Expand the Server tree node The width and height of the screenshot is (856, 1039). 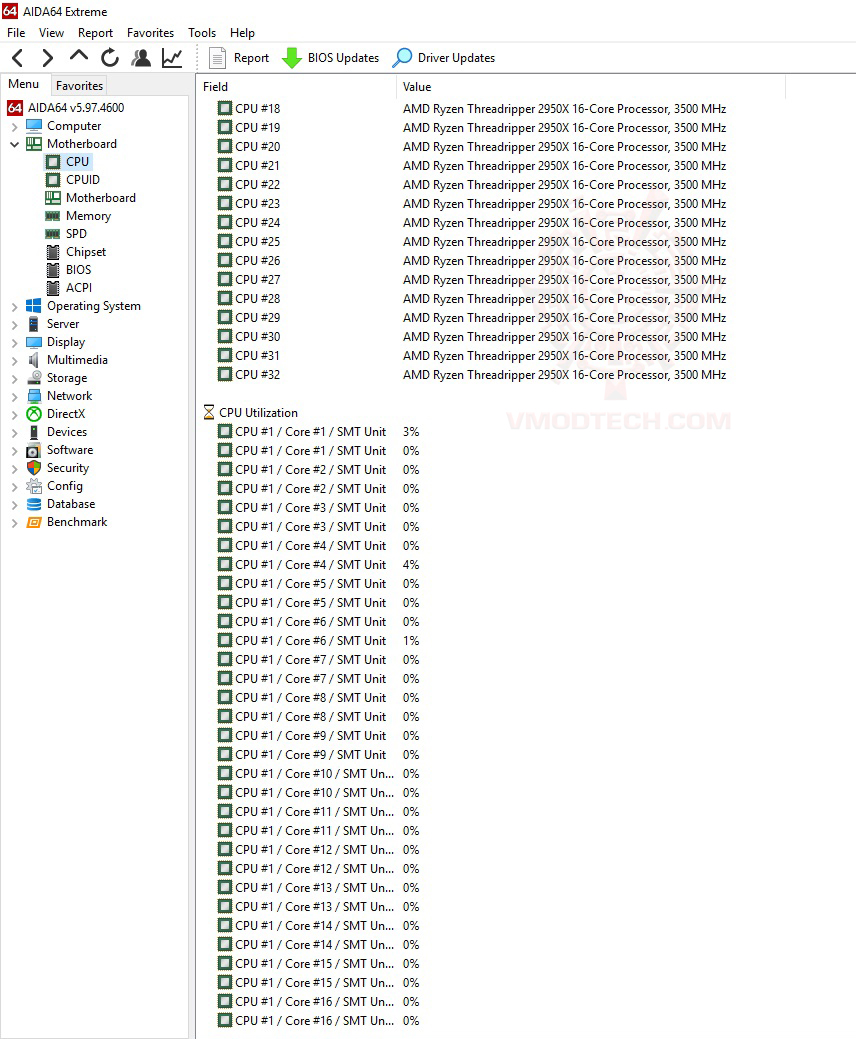click(x=15, y=324)
